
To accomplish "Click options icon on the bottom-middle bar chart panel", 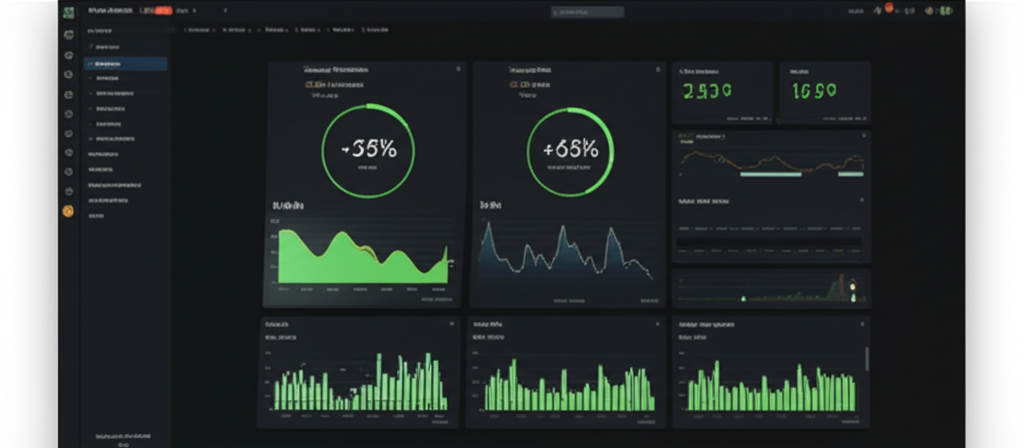I will click(658, 325).
